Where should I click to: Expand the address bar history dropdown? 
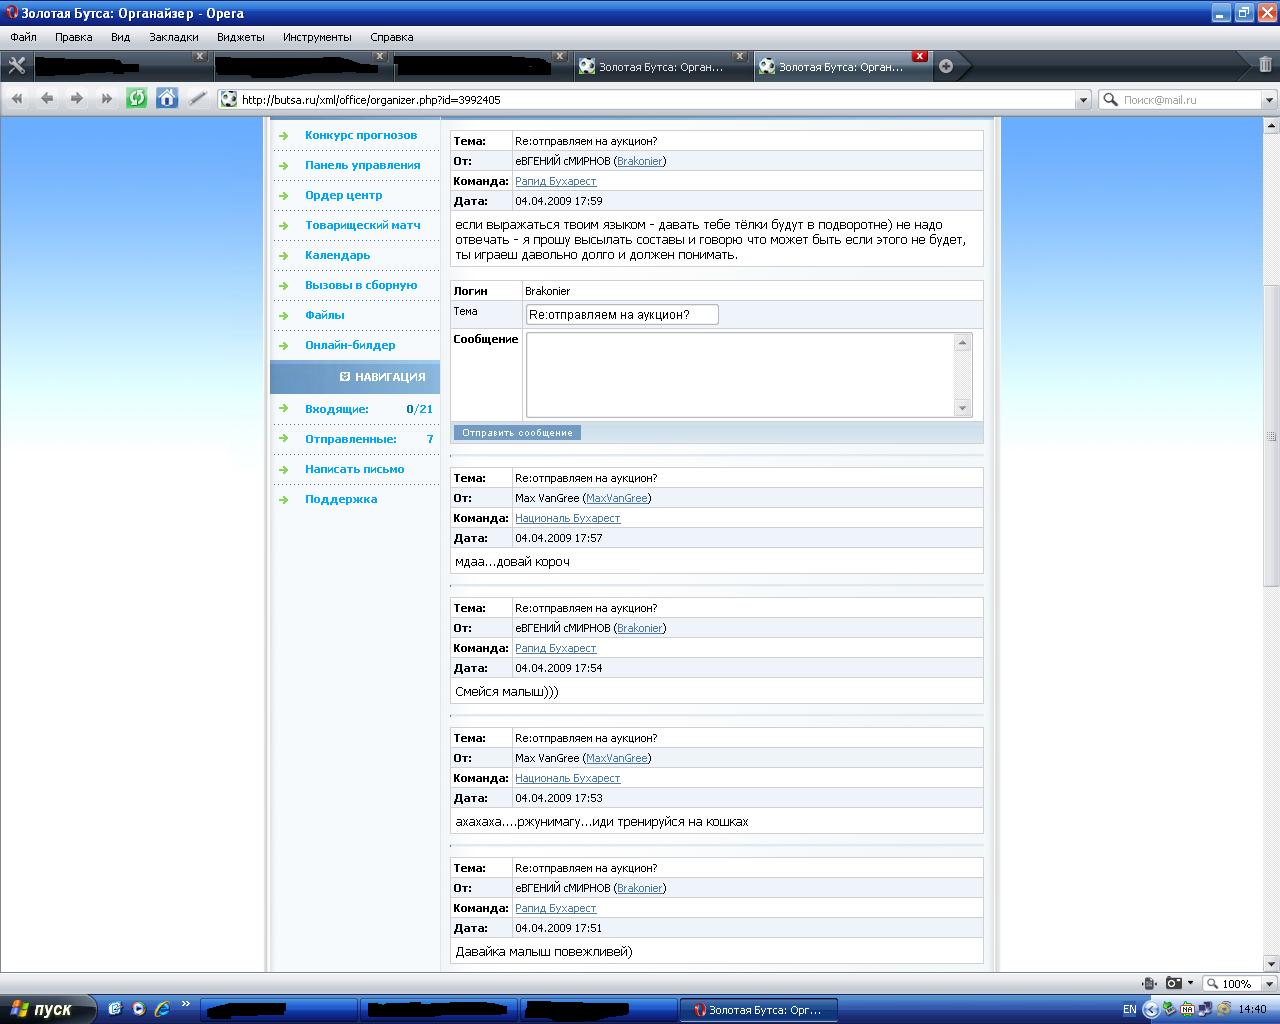tap(1082, 100)
